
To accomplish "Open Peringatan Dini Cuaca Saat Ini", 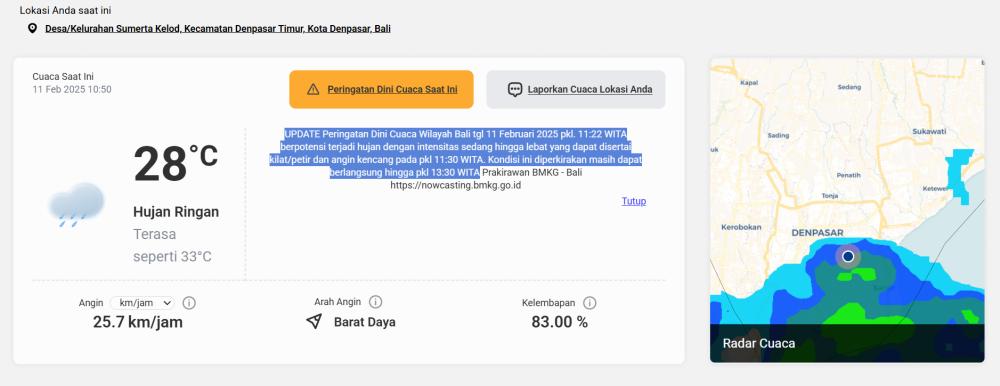I will 381,89.
